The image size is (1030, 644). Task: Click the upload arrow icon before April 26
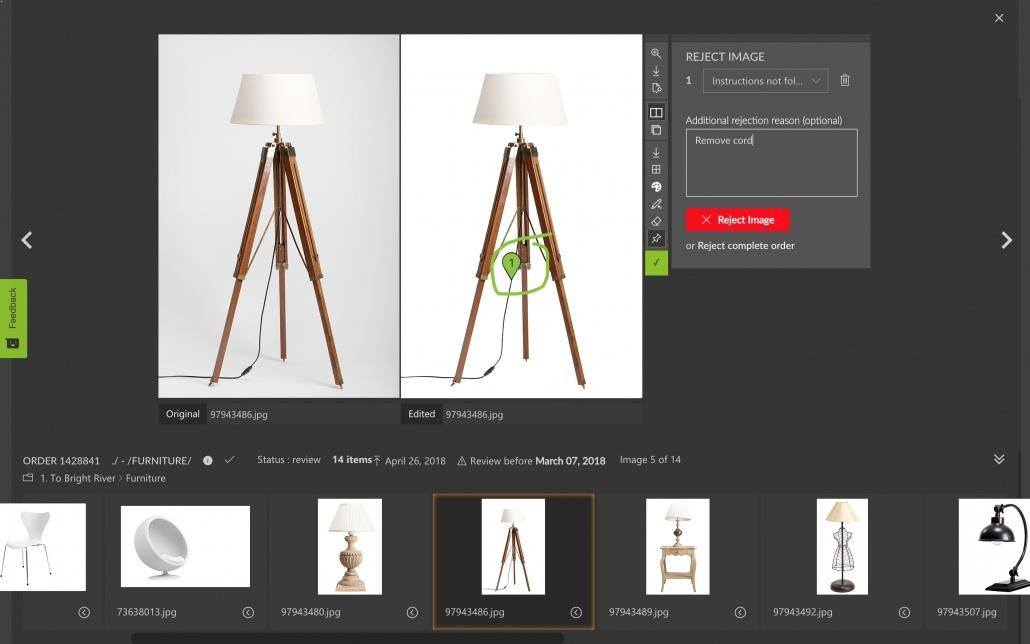point(377,461)
